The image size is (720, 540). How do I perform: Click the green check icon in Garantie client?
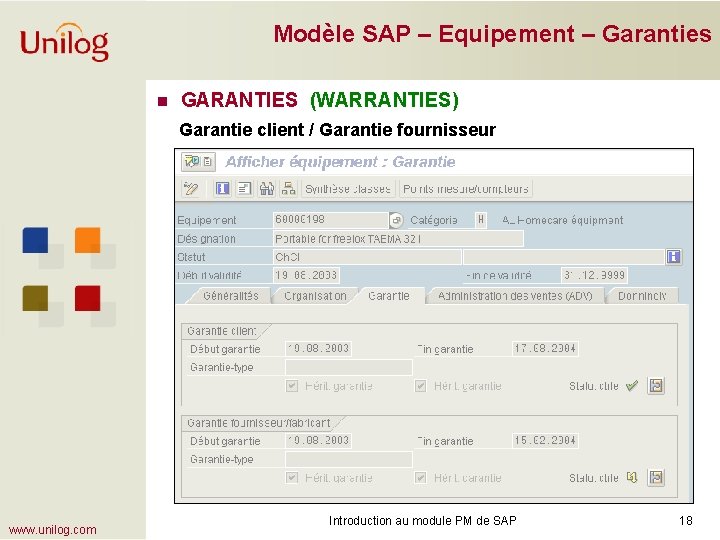coord(632,386)
